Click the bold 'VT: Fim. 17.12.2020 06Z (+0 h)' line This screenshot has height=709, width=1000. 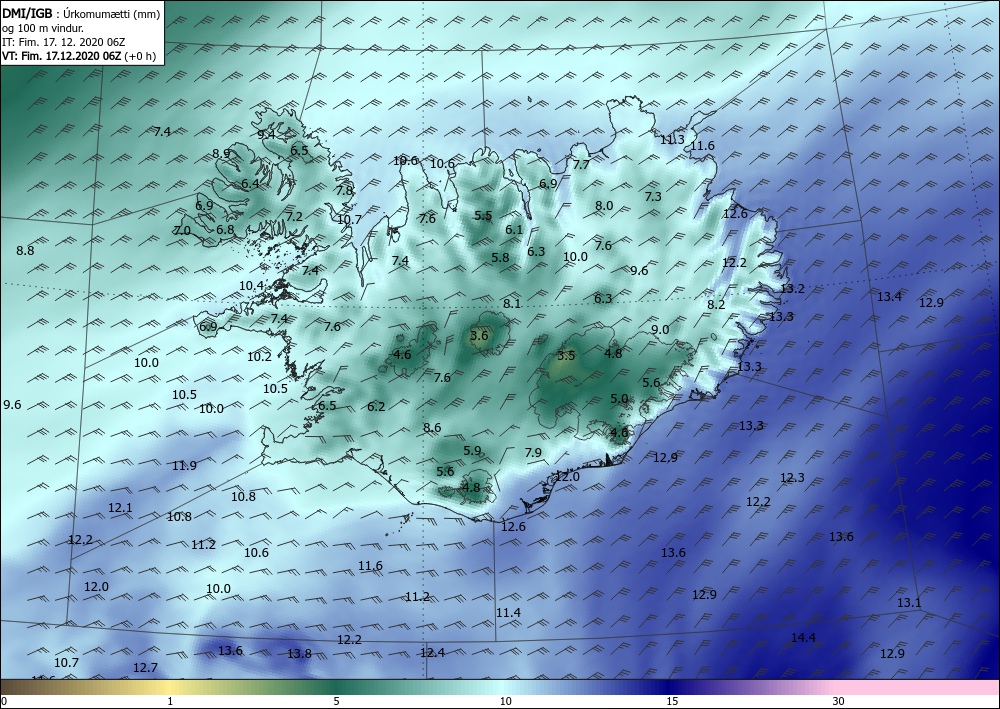pos(78,55)
